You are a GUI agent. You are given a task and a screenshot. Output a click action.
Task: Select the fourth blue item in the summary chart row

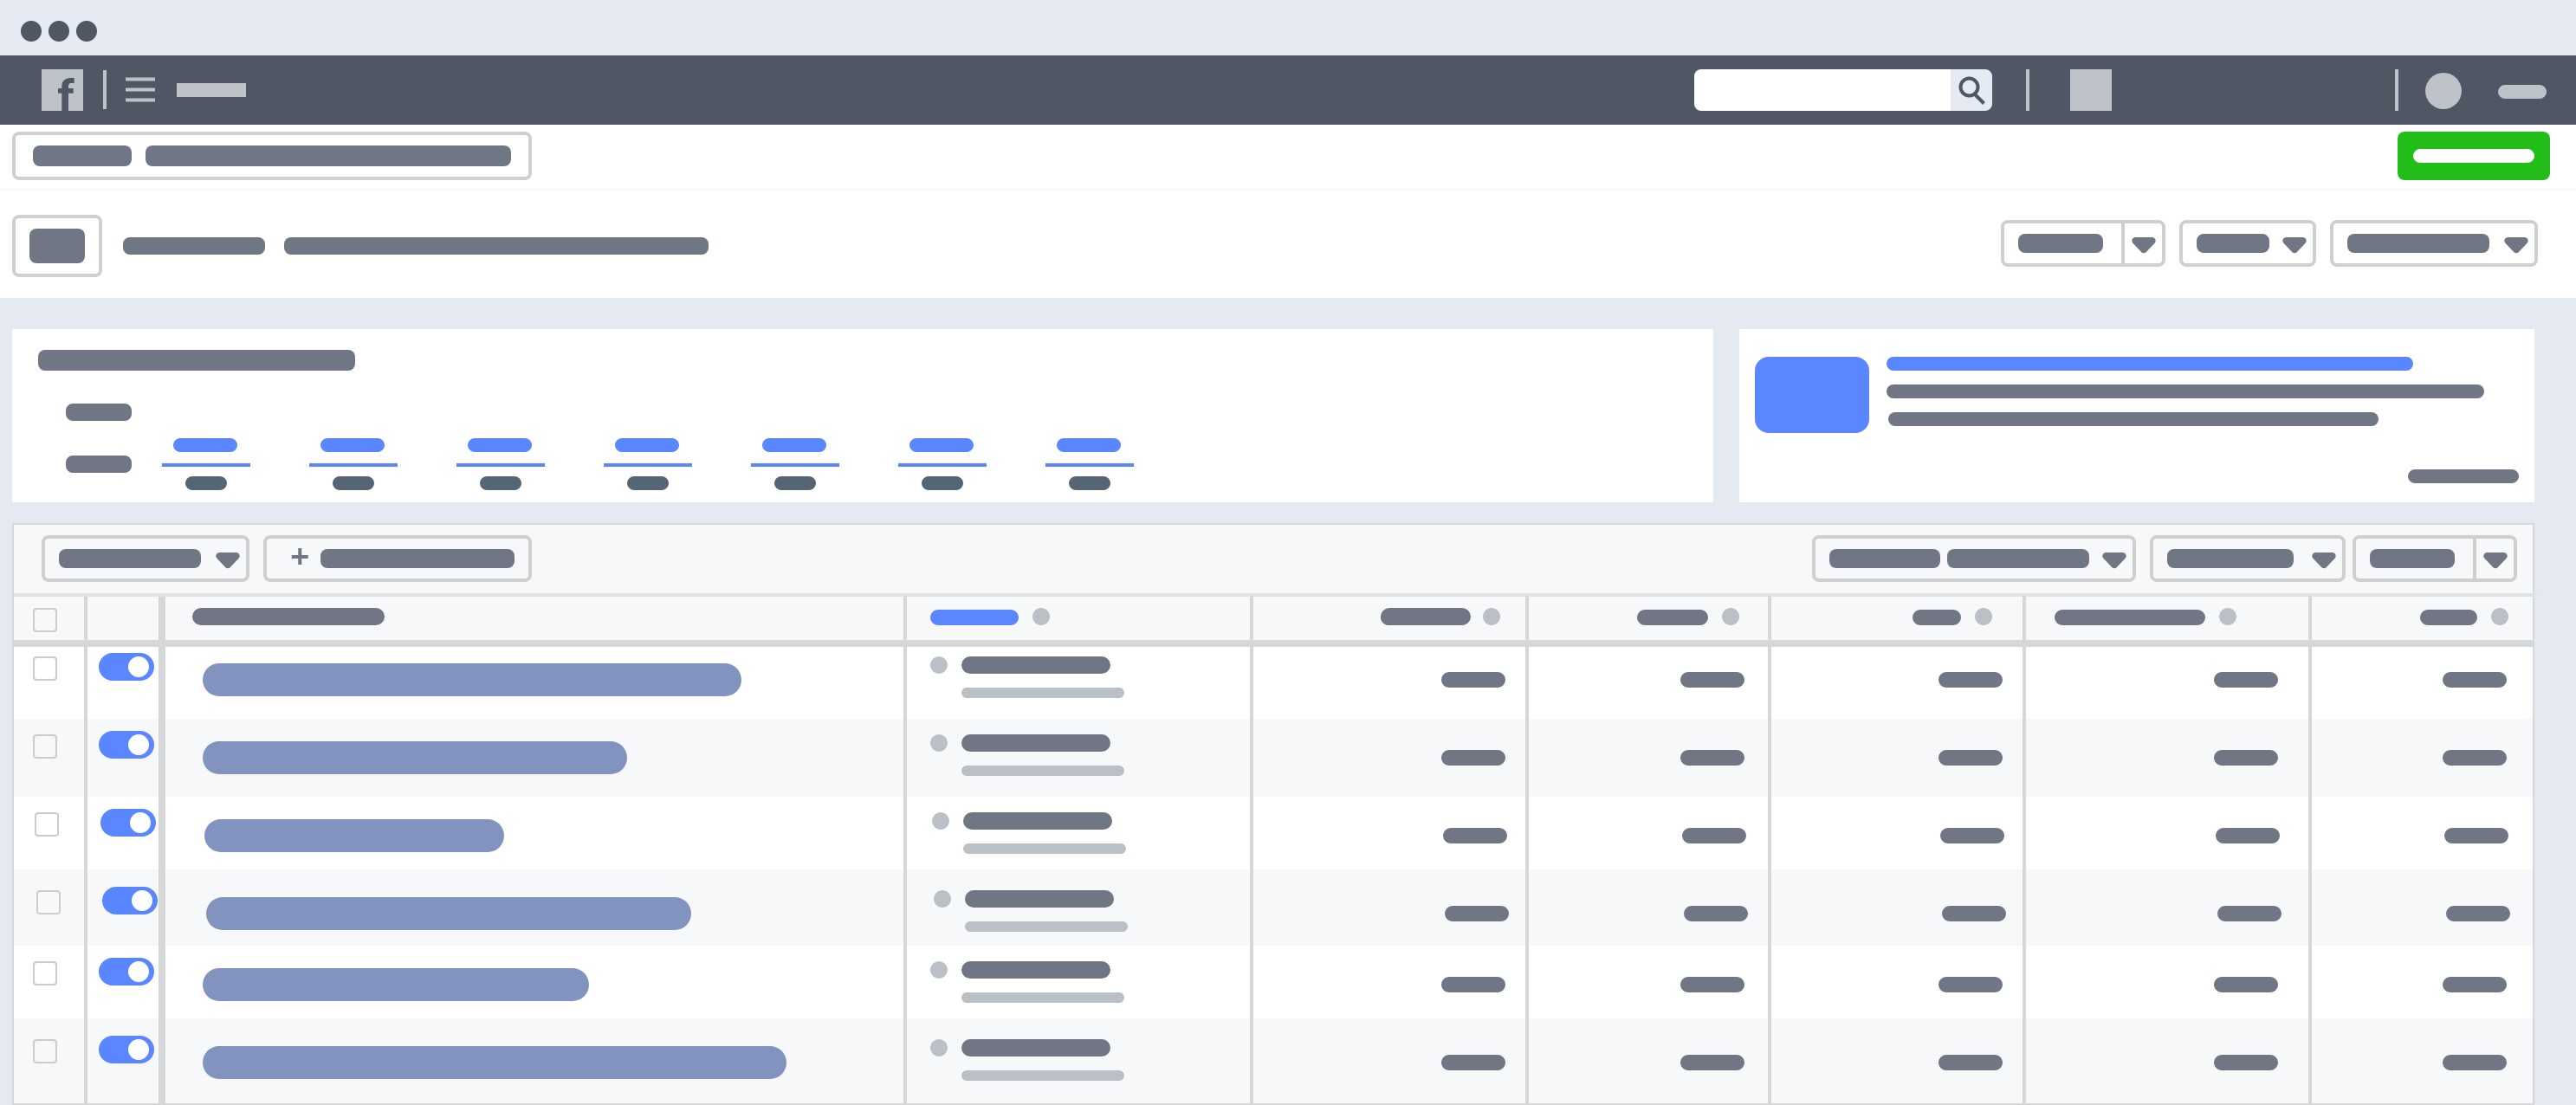coord(647,445)
